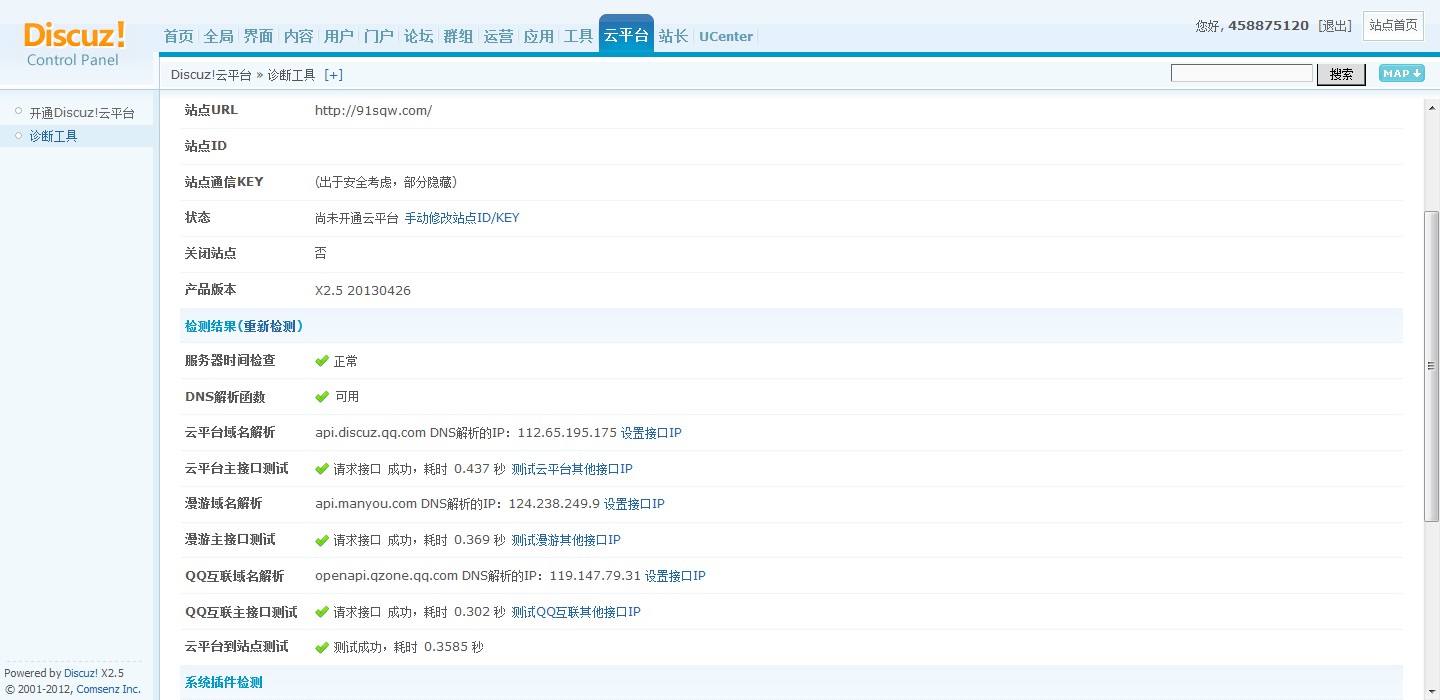This screenshot has width=1440, height=700.
Task: Click 设置接口IP for api.discuz.qq.com
Action: coord(651,433)
